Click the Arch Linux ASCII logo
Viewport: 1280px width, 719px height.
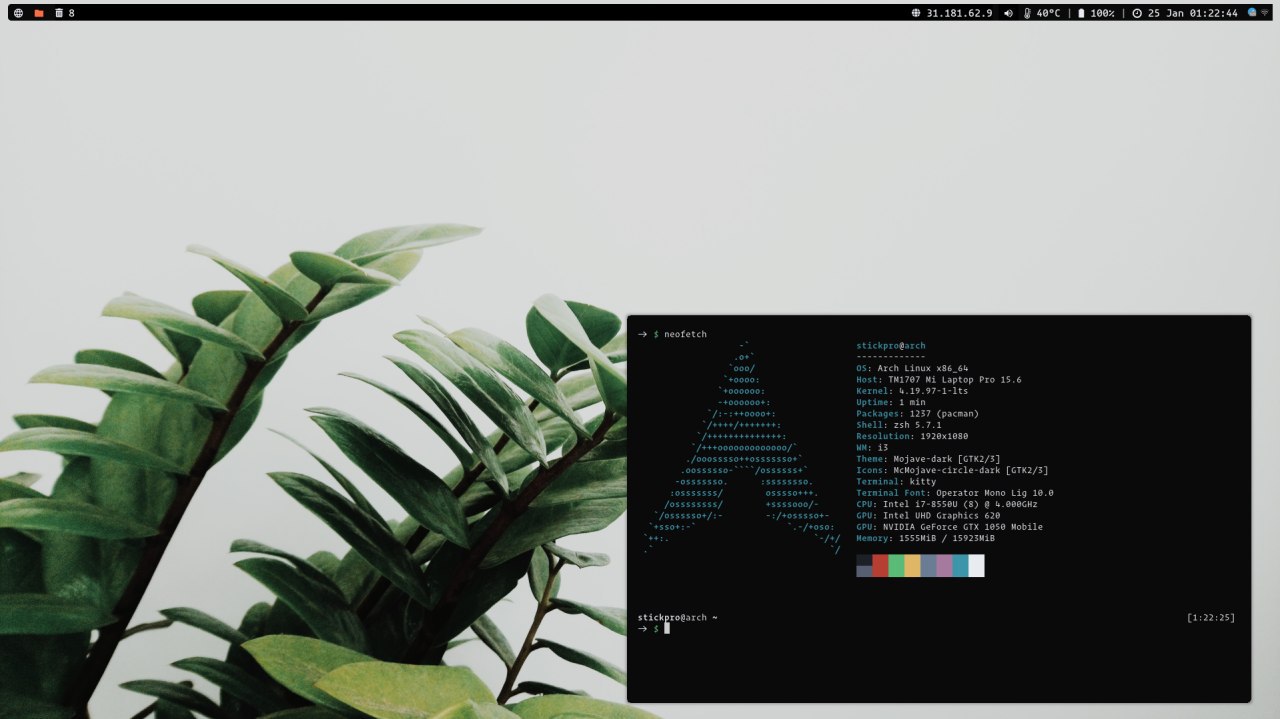(x=742, y=447)
